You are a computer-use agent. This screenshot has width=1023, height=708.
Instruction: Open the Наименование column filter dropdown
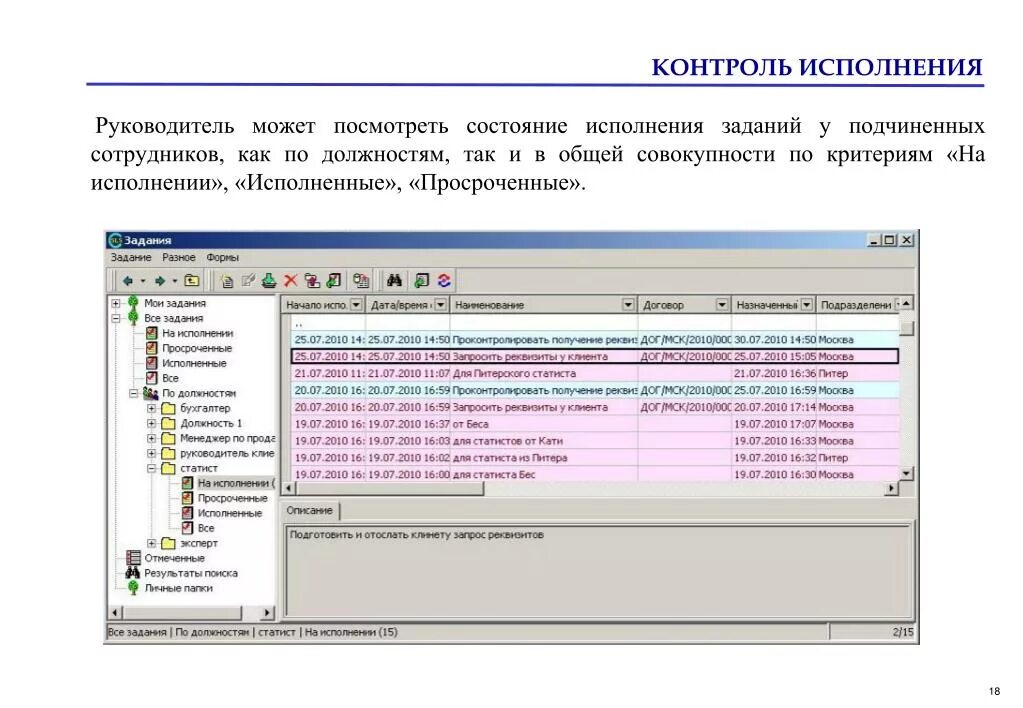click(x=628, y=305)
